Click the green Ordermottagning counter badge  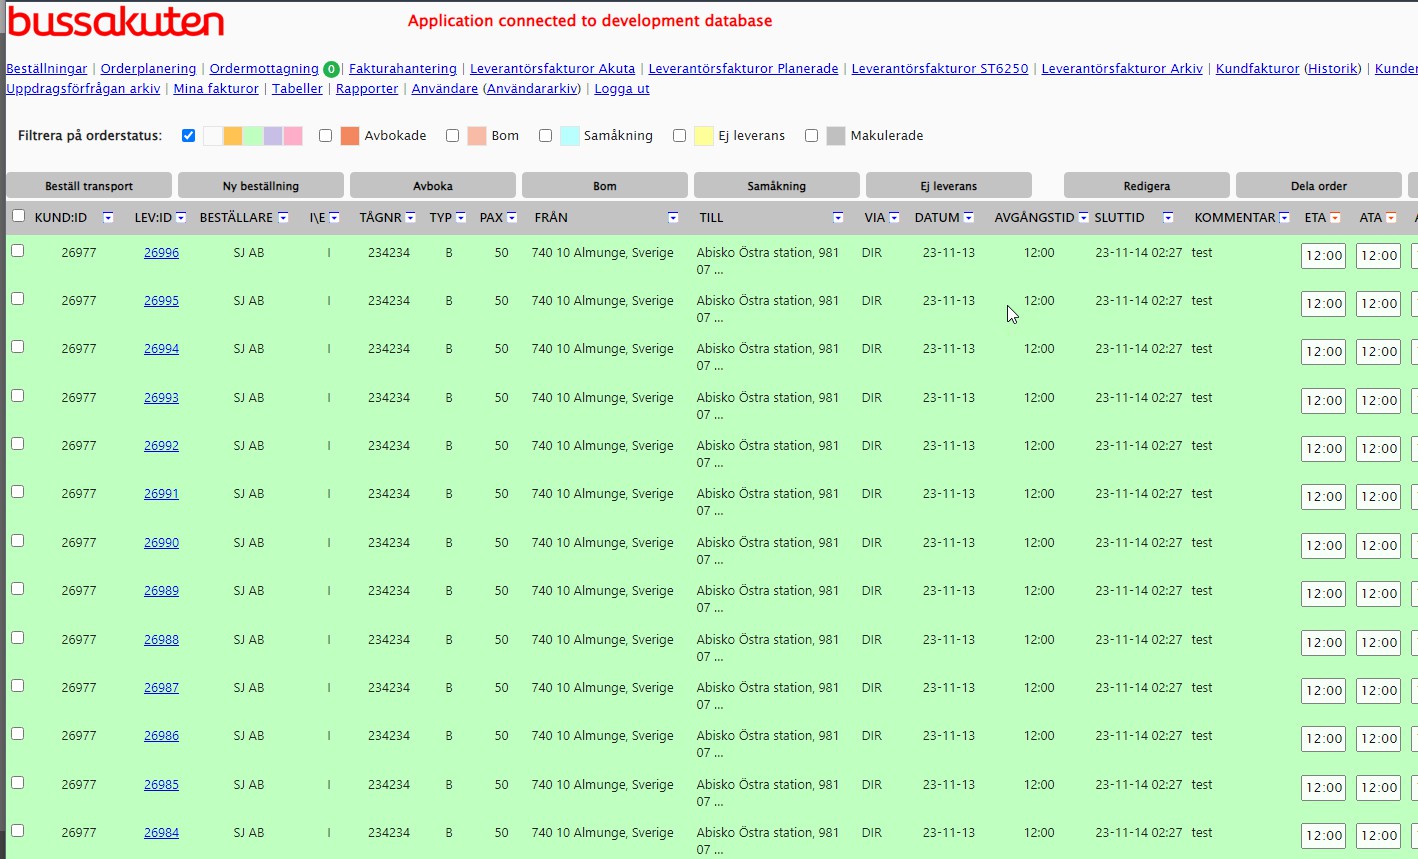click(x=331, y=69)
